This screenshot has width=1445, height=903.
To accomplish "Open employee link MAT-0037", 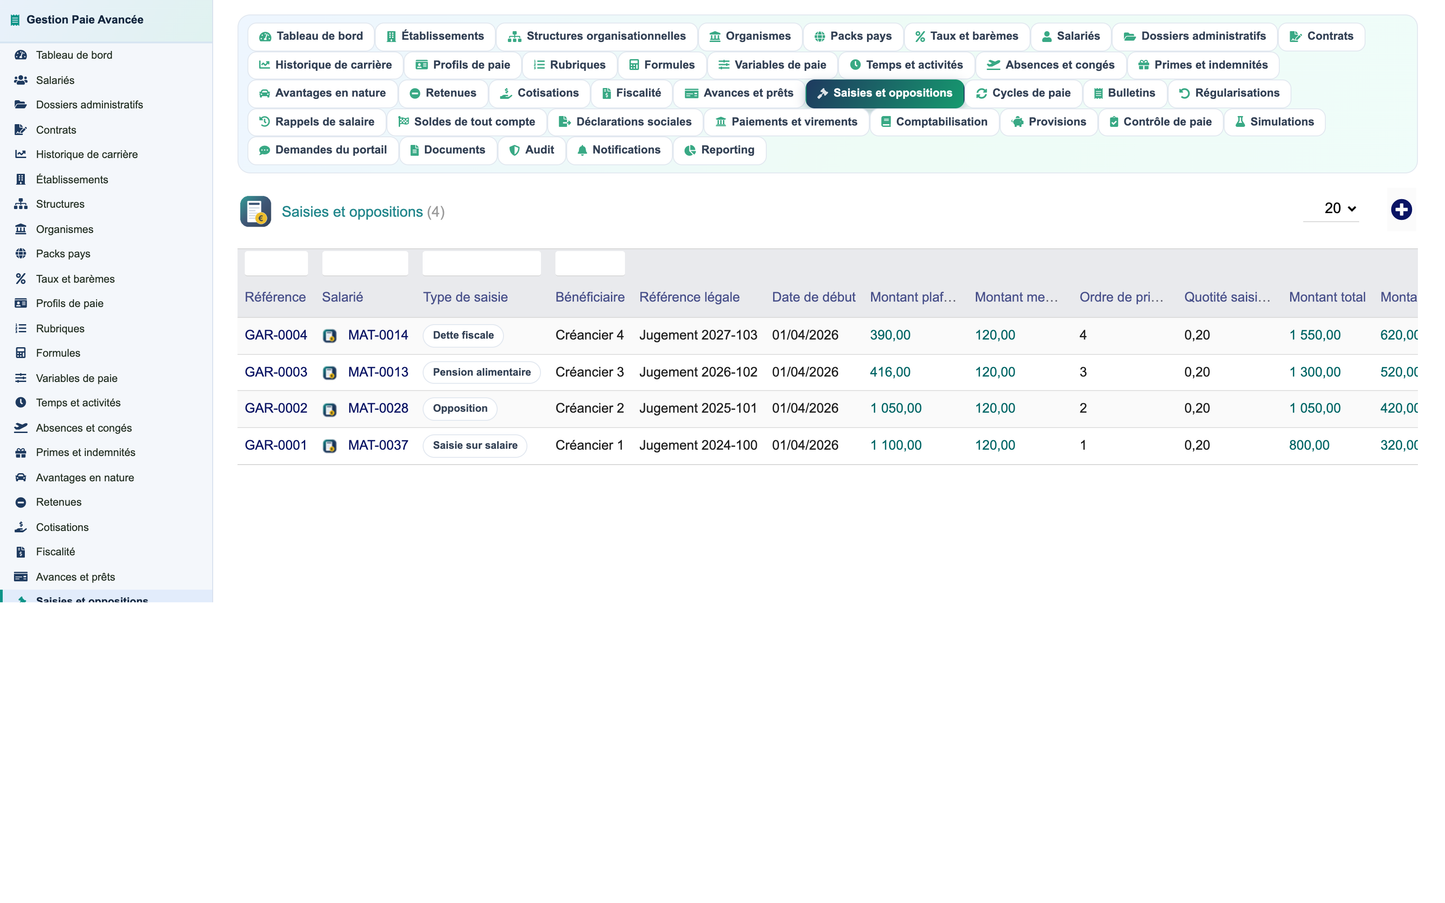I will 378,445.
